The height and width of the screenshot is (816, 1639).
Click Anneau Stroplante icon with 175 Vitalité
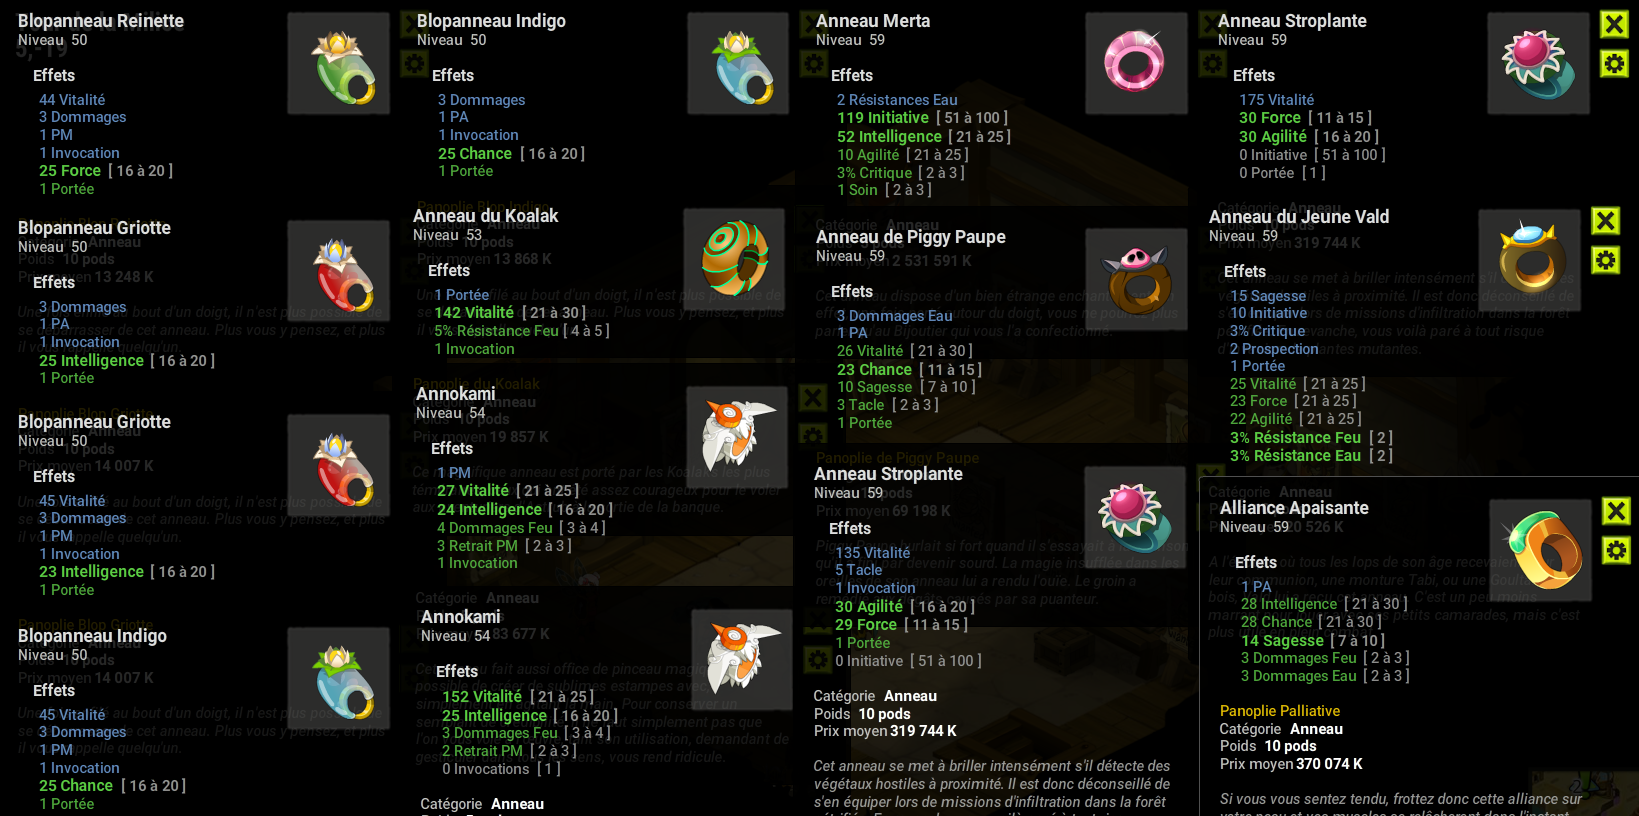(1538, 63)
